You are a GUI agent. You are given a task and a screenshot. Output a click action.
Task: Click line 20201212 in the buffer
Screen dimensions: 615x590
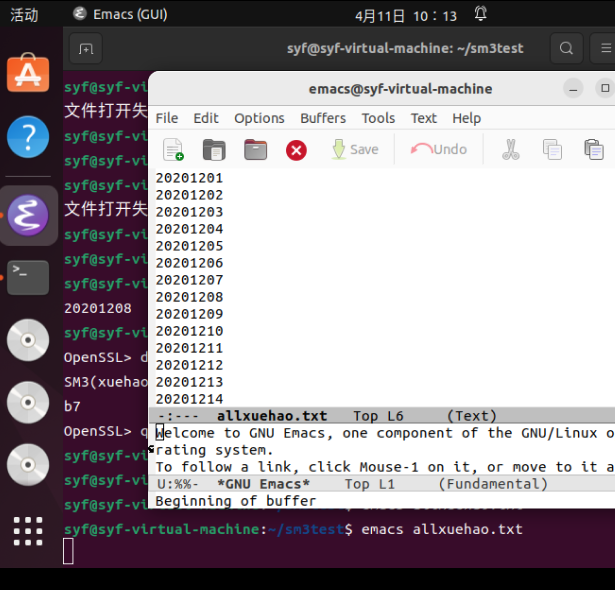click(189, 365)
